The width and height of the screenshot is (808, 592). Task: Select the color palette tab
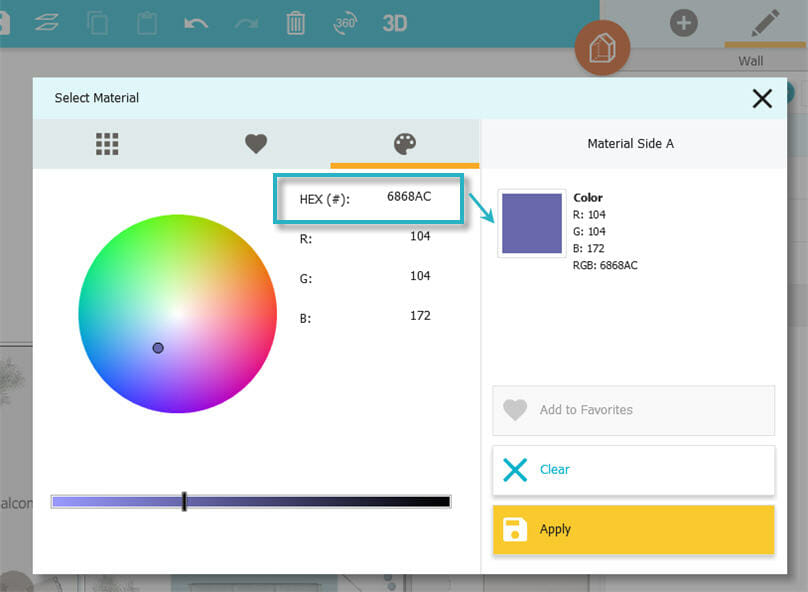(x=405, y=144)
